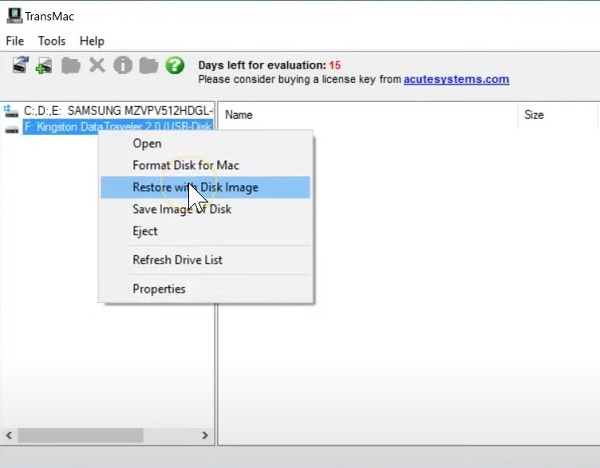The image size is (600, 468).
Task: Select the F: Kingston DataTraveler row
Action: pos(118,127)
